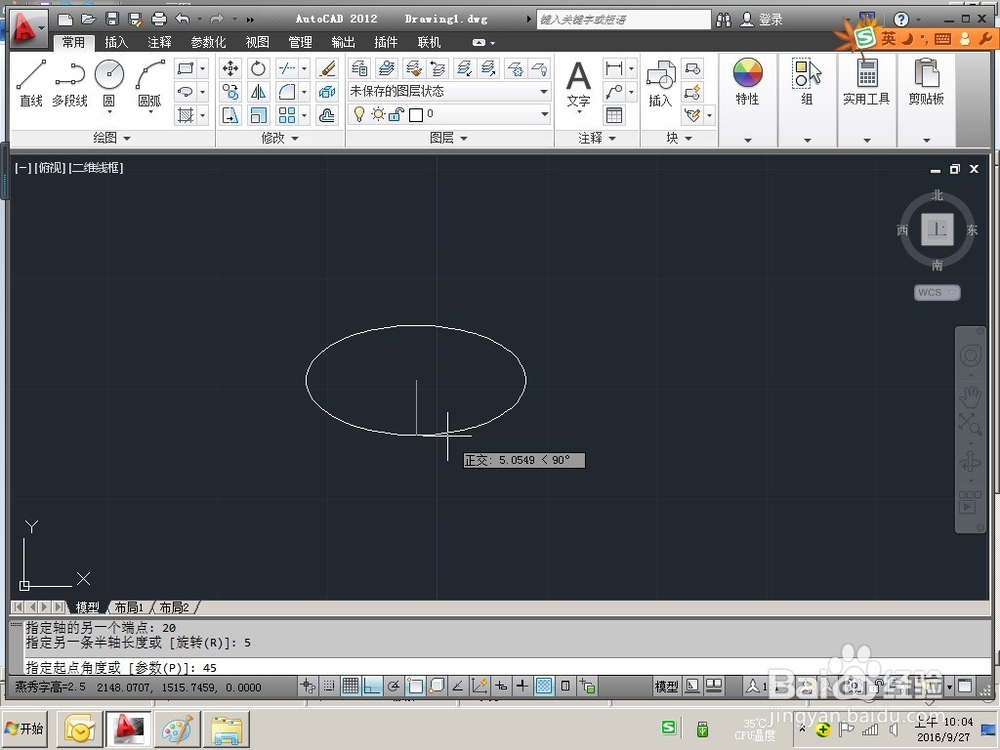Click the Windows 开始 start button

click(25, 728)
